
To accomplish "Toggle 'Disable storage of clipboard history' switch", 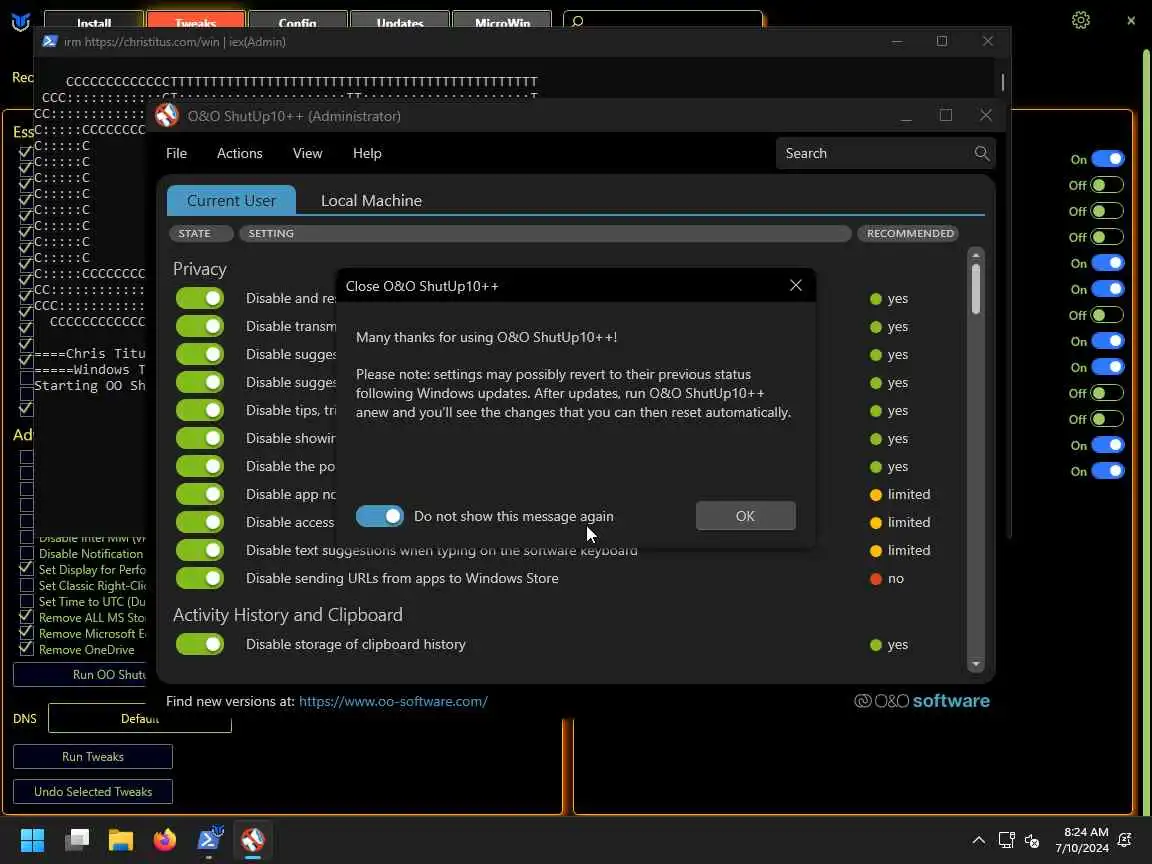I will click(200, 644).
